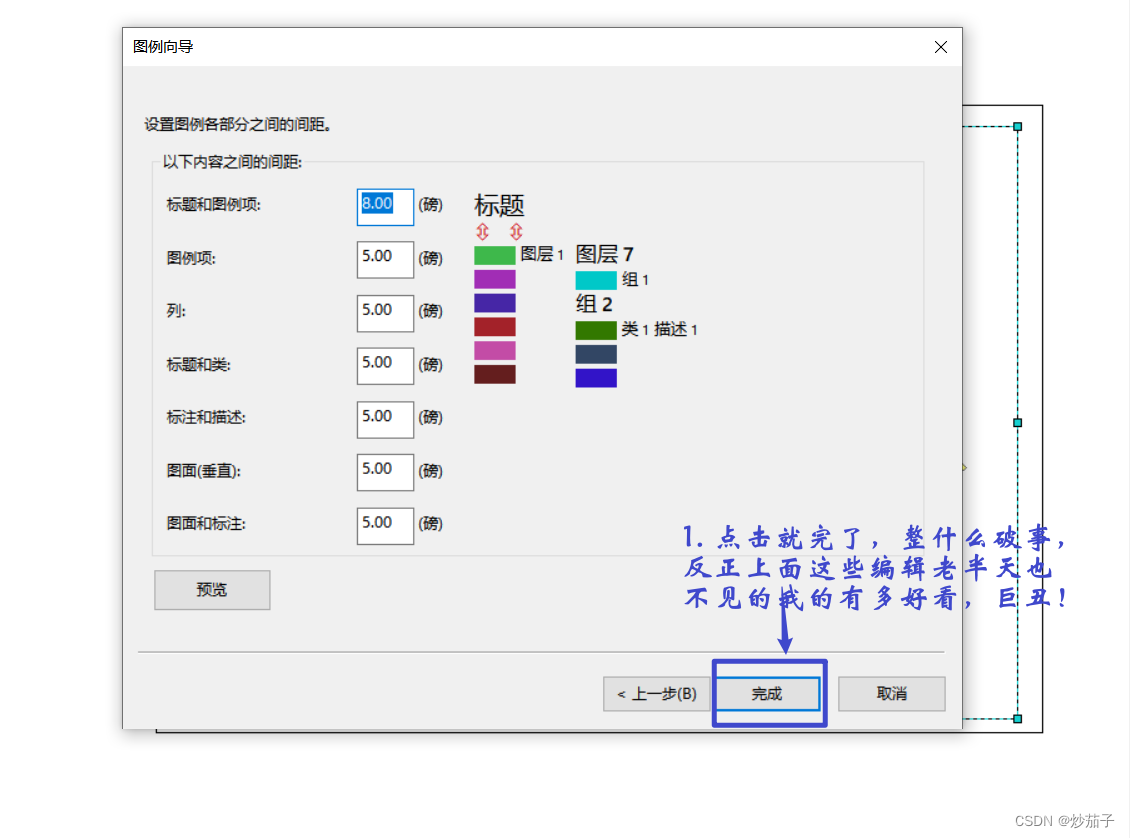
Task: Edit the 标注和描述 spacing field
Action: (385, 419)
